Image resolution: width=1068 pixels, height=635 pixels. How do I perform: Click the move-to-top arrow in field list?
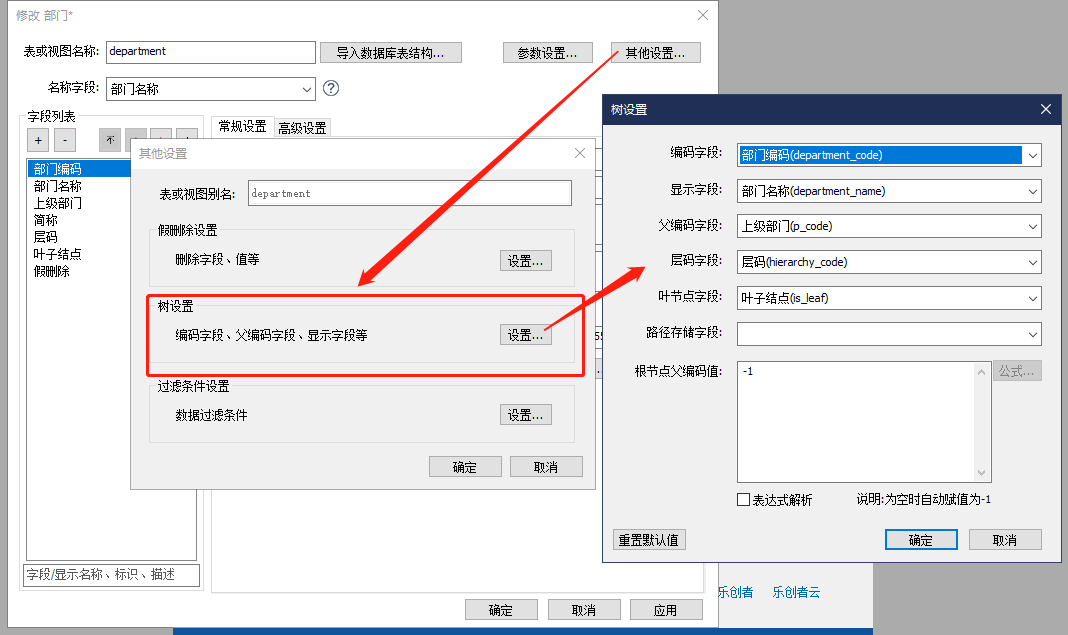pos(110,140)
